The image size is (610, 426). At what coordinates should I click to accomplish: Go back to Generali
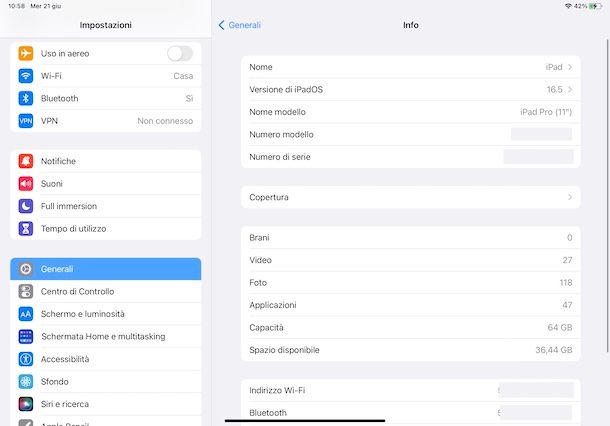(x=240, y=25)
